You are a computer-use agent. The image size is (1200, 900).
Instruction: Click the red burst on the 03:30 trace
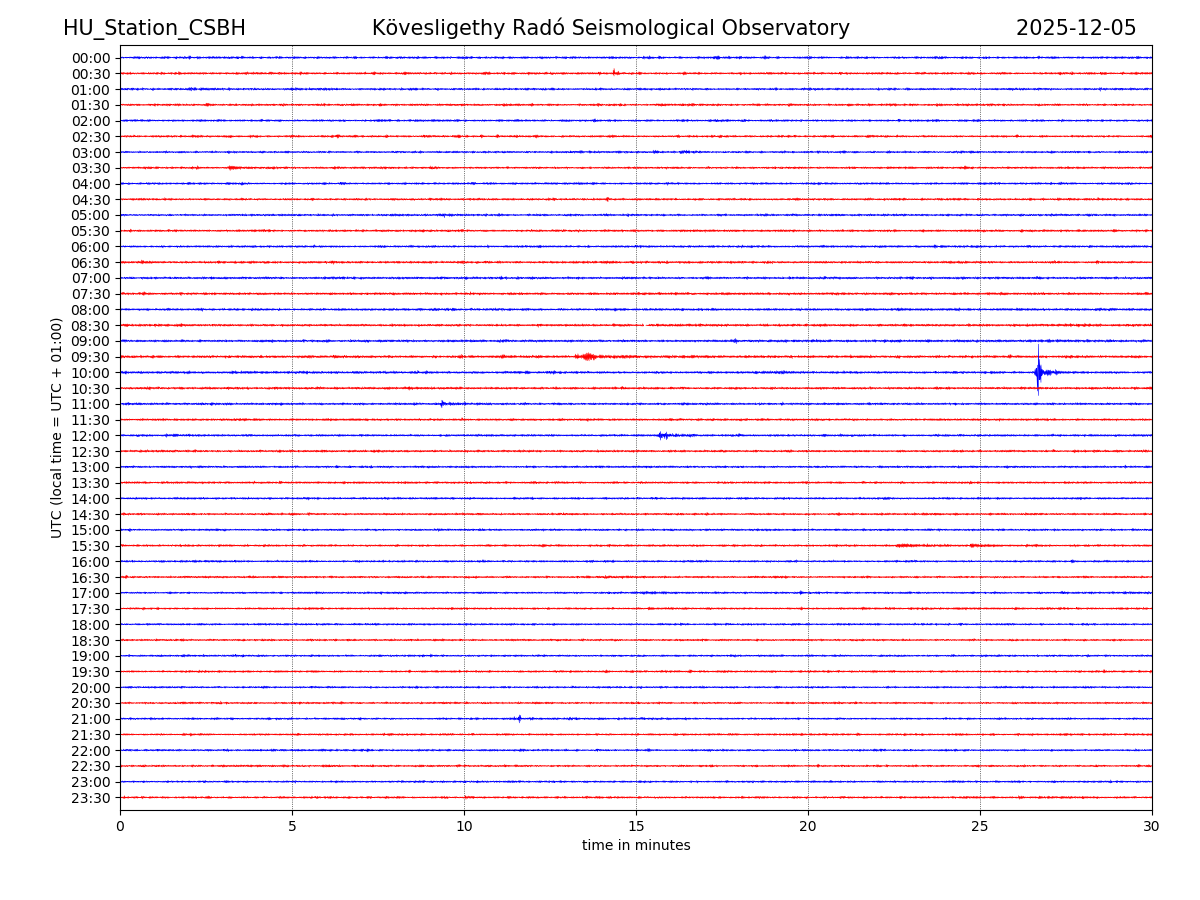[x=232, y=167]
